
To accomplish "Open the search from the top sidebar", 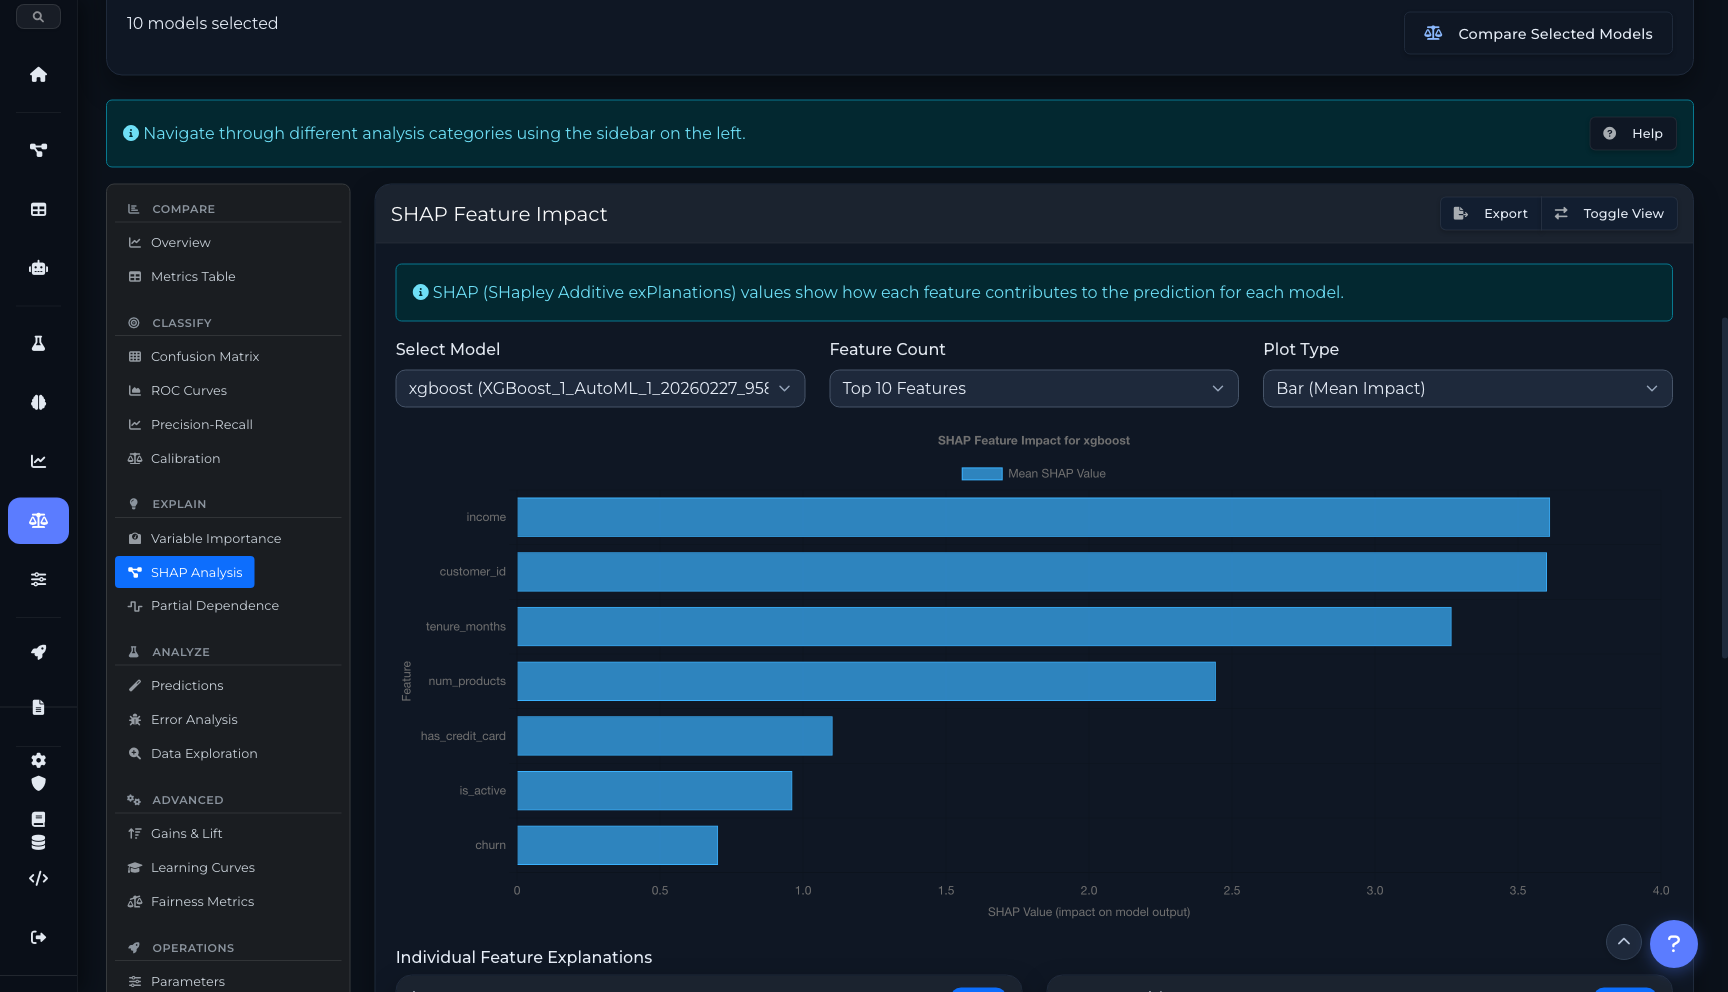I will point(38,16).
